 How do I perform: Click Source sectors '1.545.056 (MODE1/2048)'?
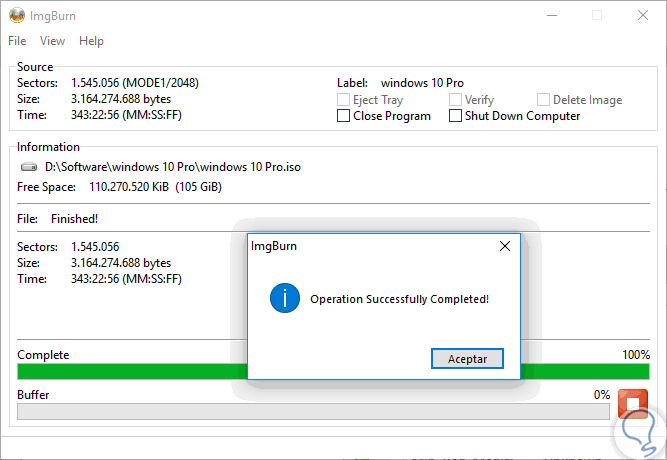coord(135,83)
